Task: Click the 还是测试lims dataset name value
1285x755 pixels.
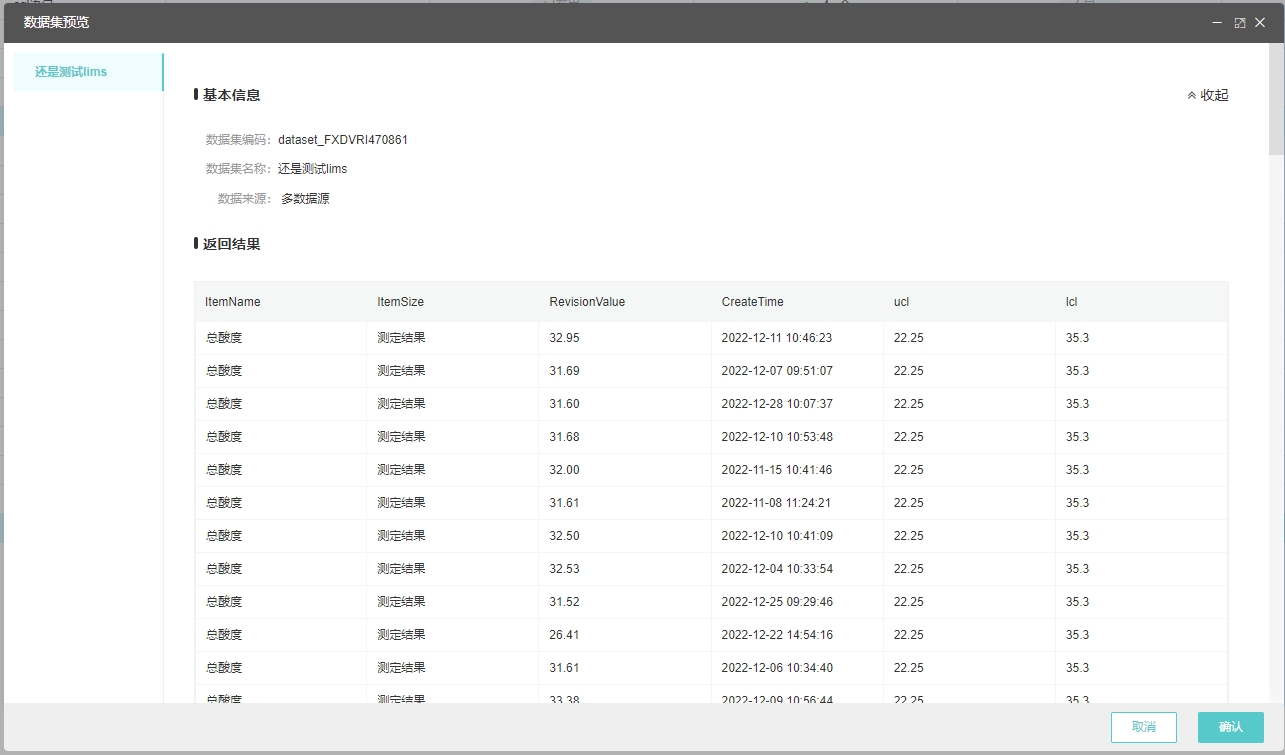Action: (x=313, y=169)
